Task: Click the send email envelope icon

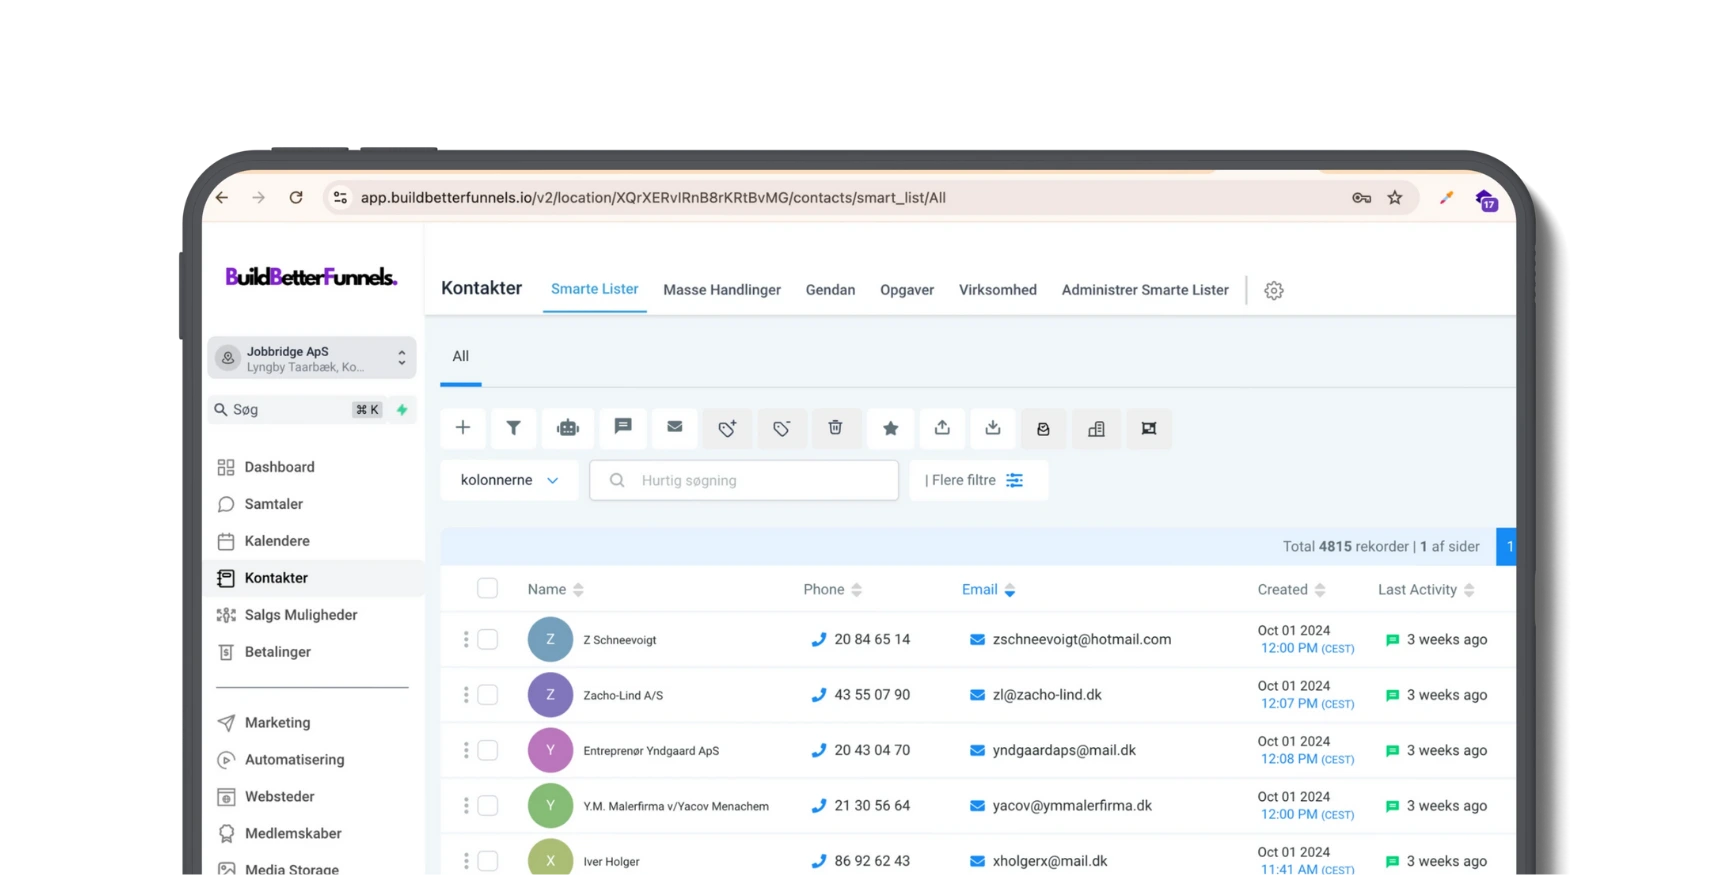Action: coord(675,427)
